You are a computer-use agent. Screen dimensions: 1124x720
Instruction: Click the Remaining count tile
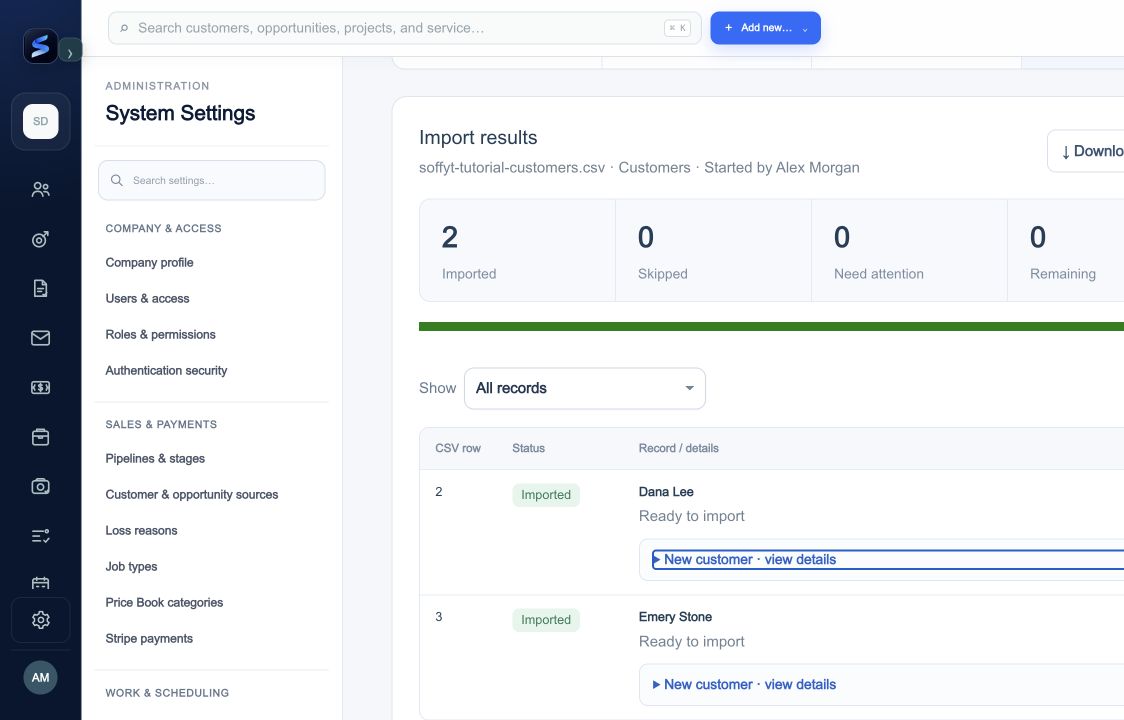pos(1066,250)
